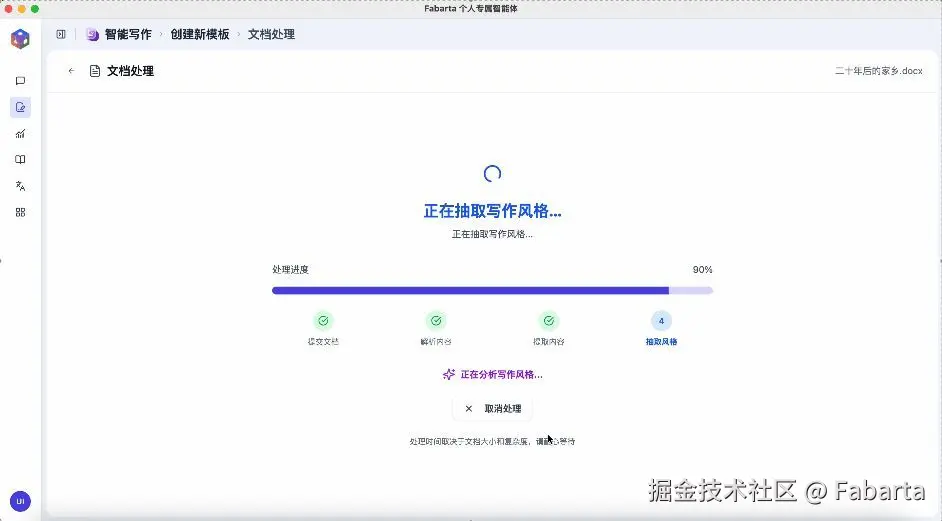Viewport: 942px width, 521px height.
Task: Click the document icon beside 文档处理
Action: coord(94,71)
